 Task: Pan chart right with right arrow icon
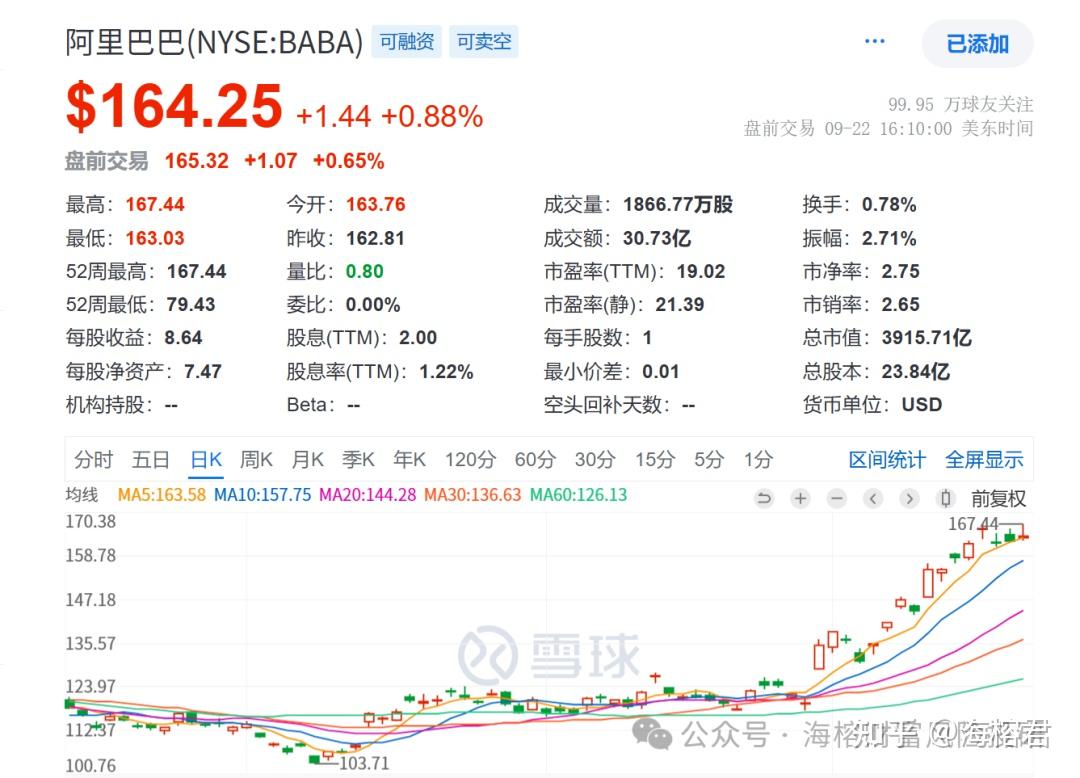(908, 498)
